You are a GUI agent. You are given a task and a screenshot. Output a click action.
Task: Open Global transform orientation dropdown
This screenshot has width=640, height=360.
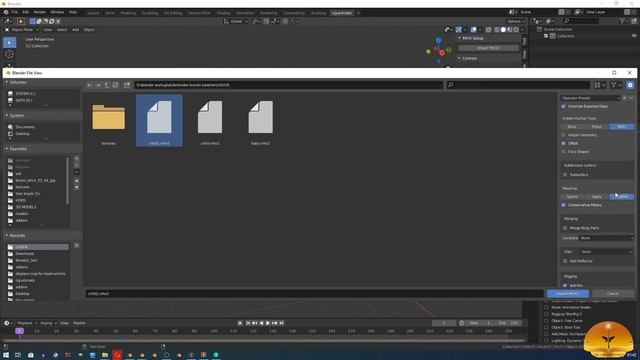[x=236, y=21]
